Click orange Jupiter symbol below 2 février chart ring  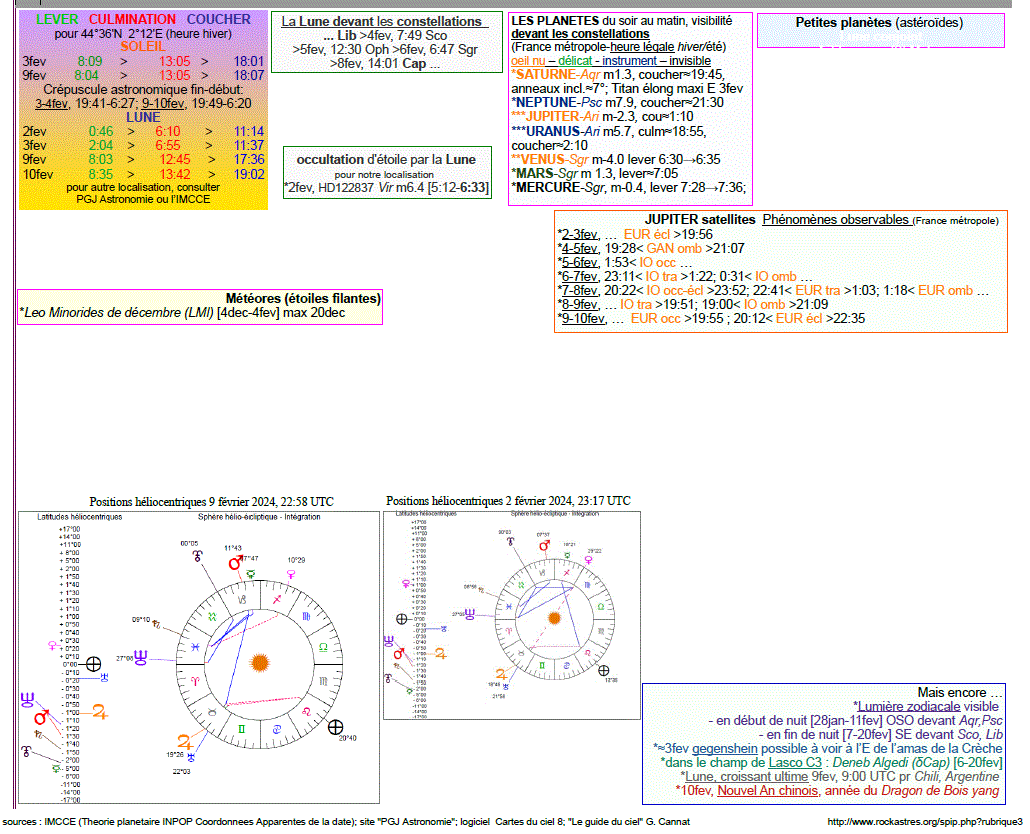pos(501,674)
